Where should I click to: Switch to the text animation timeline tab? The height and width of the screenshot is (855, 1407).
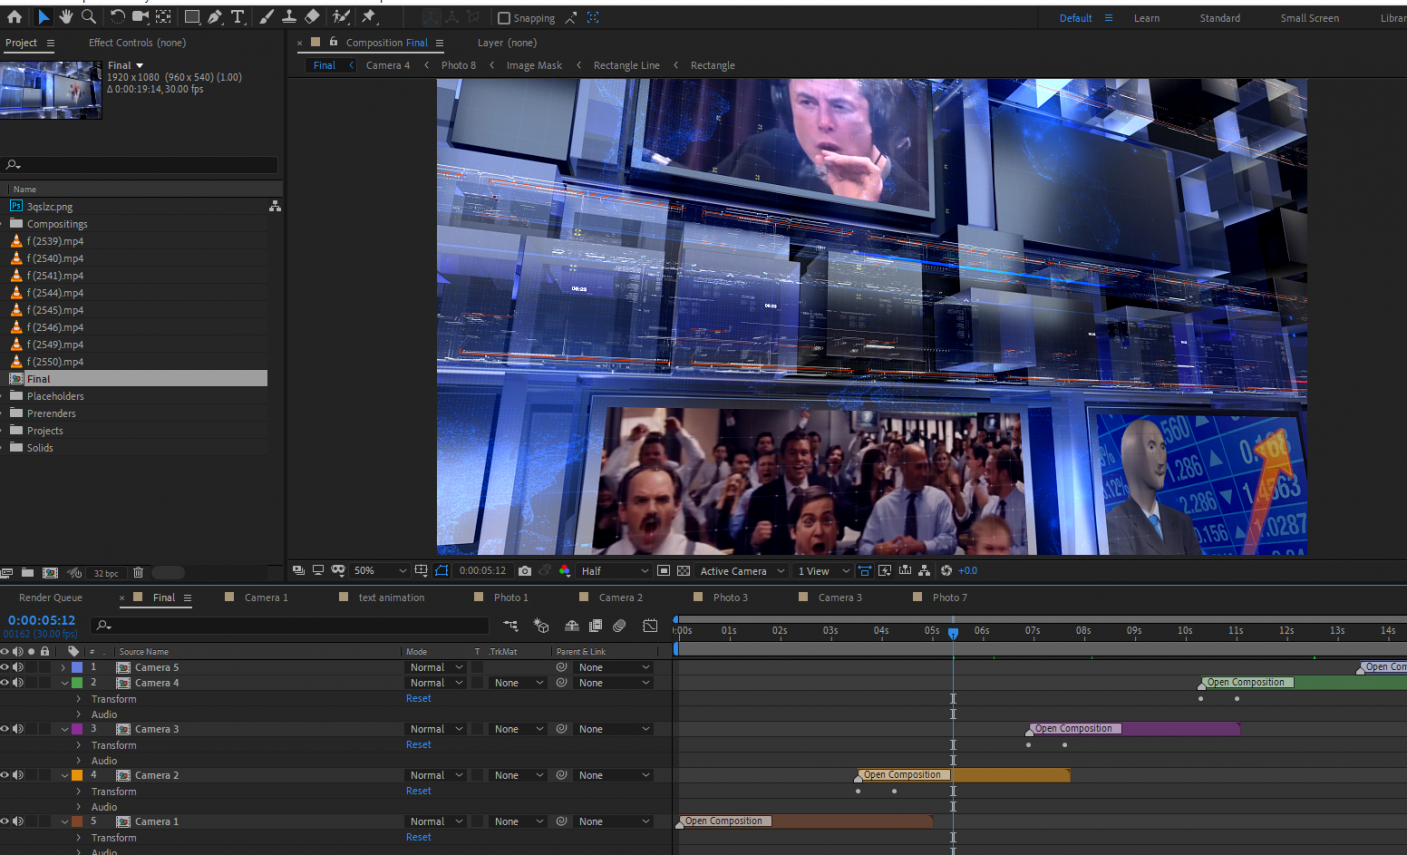(391, 598)
